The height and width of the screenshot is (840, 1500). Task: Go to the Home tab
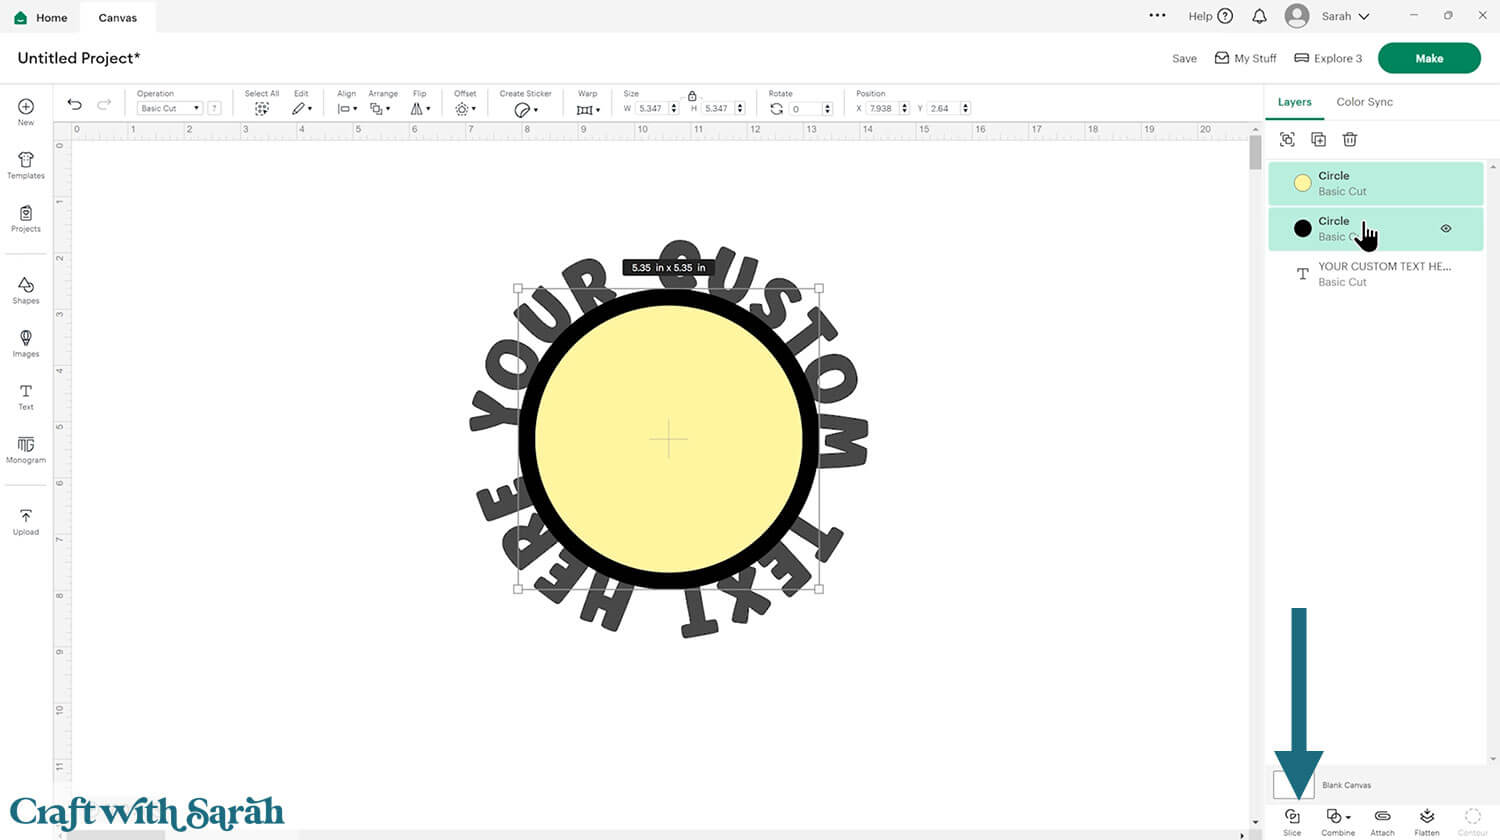click(x=41, y=17)
